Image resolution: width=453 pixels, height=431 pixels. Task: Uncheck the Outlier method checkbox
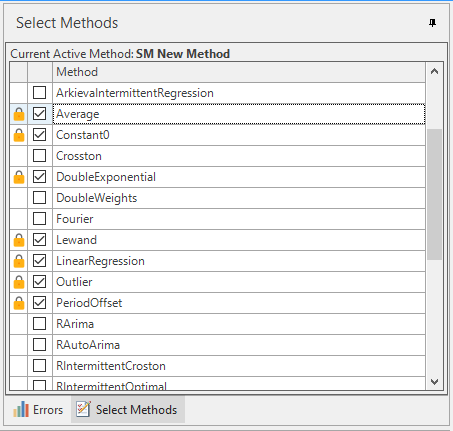(x=40, y=282)
